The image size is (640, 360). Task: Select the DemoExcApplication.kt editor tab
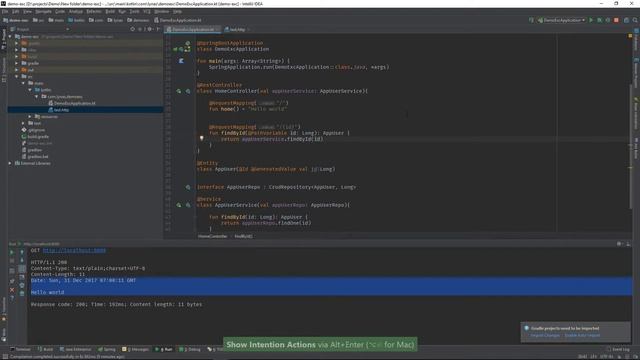tap(193, 29)
